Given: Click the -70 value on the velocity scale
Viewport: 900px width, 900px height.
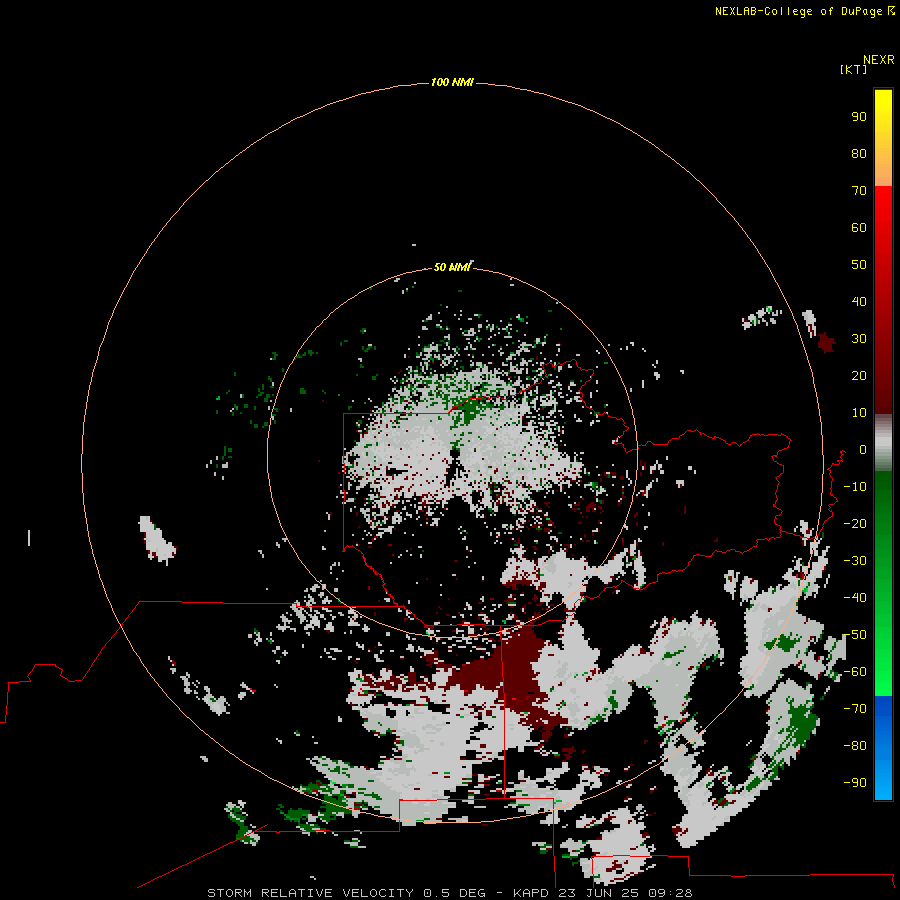Looking at the screenshot, I should [x=855, y=709].
